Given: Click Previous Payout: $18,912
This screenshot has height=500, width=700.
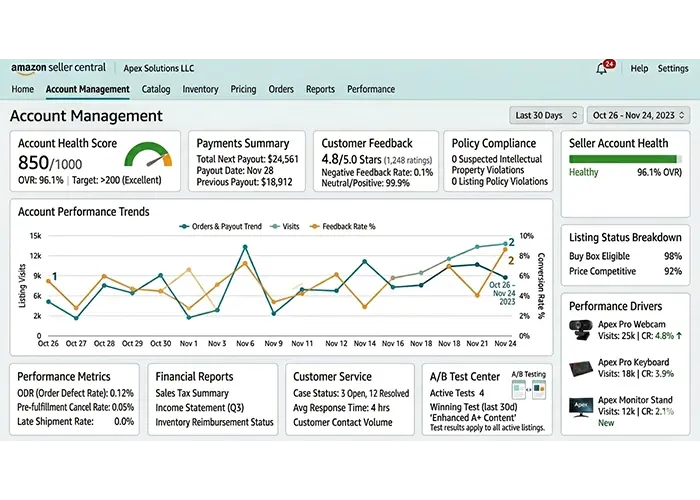Looking at the screenshot, I should click(x=244, y=182).
